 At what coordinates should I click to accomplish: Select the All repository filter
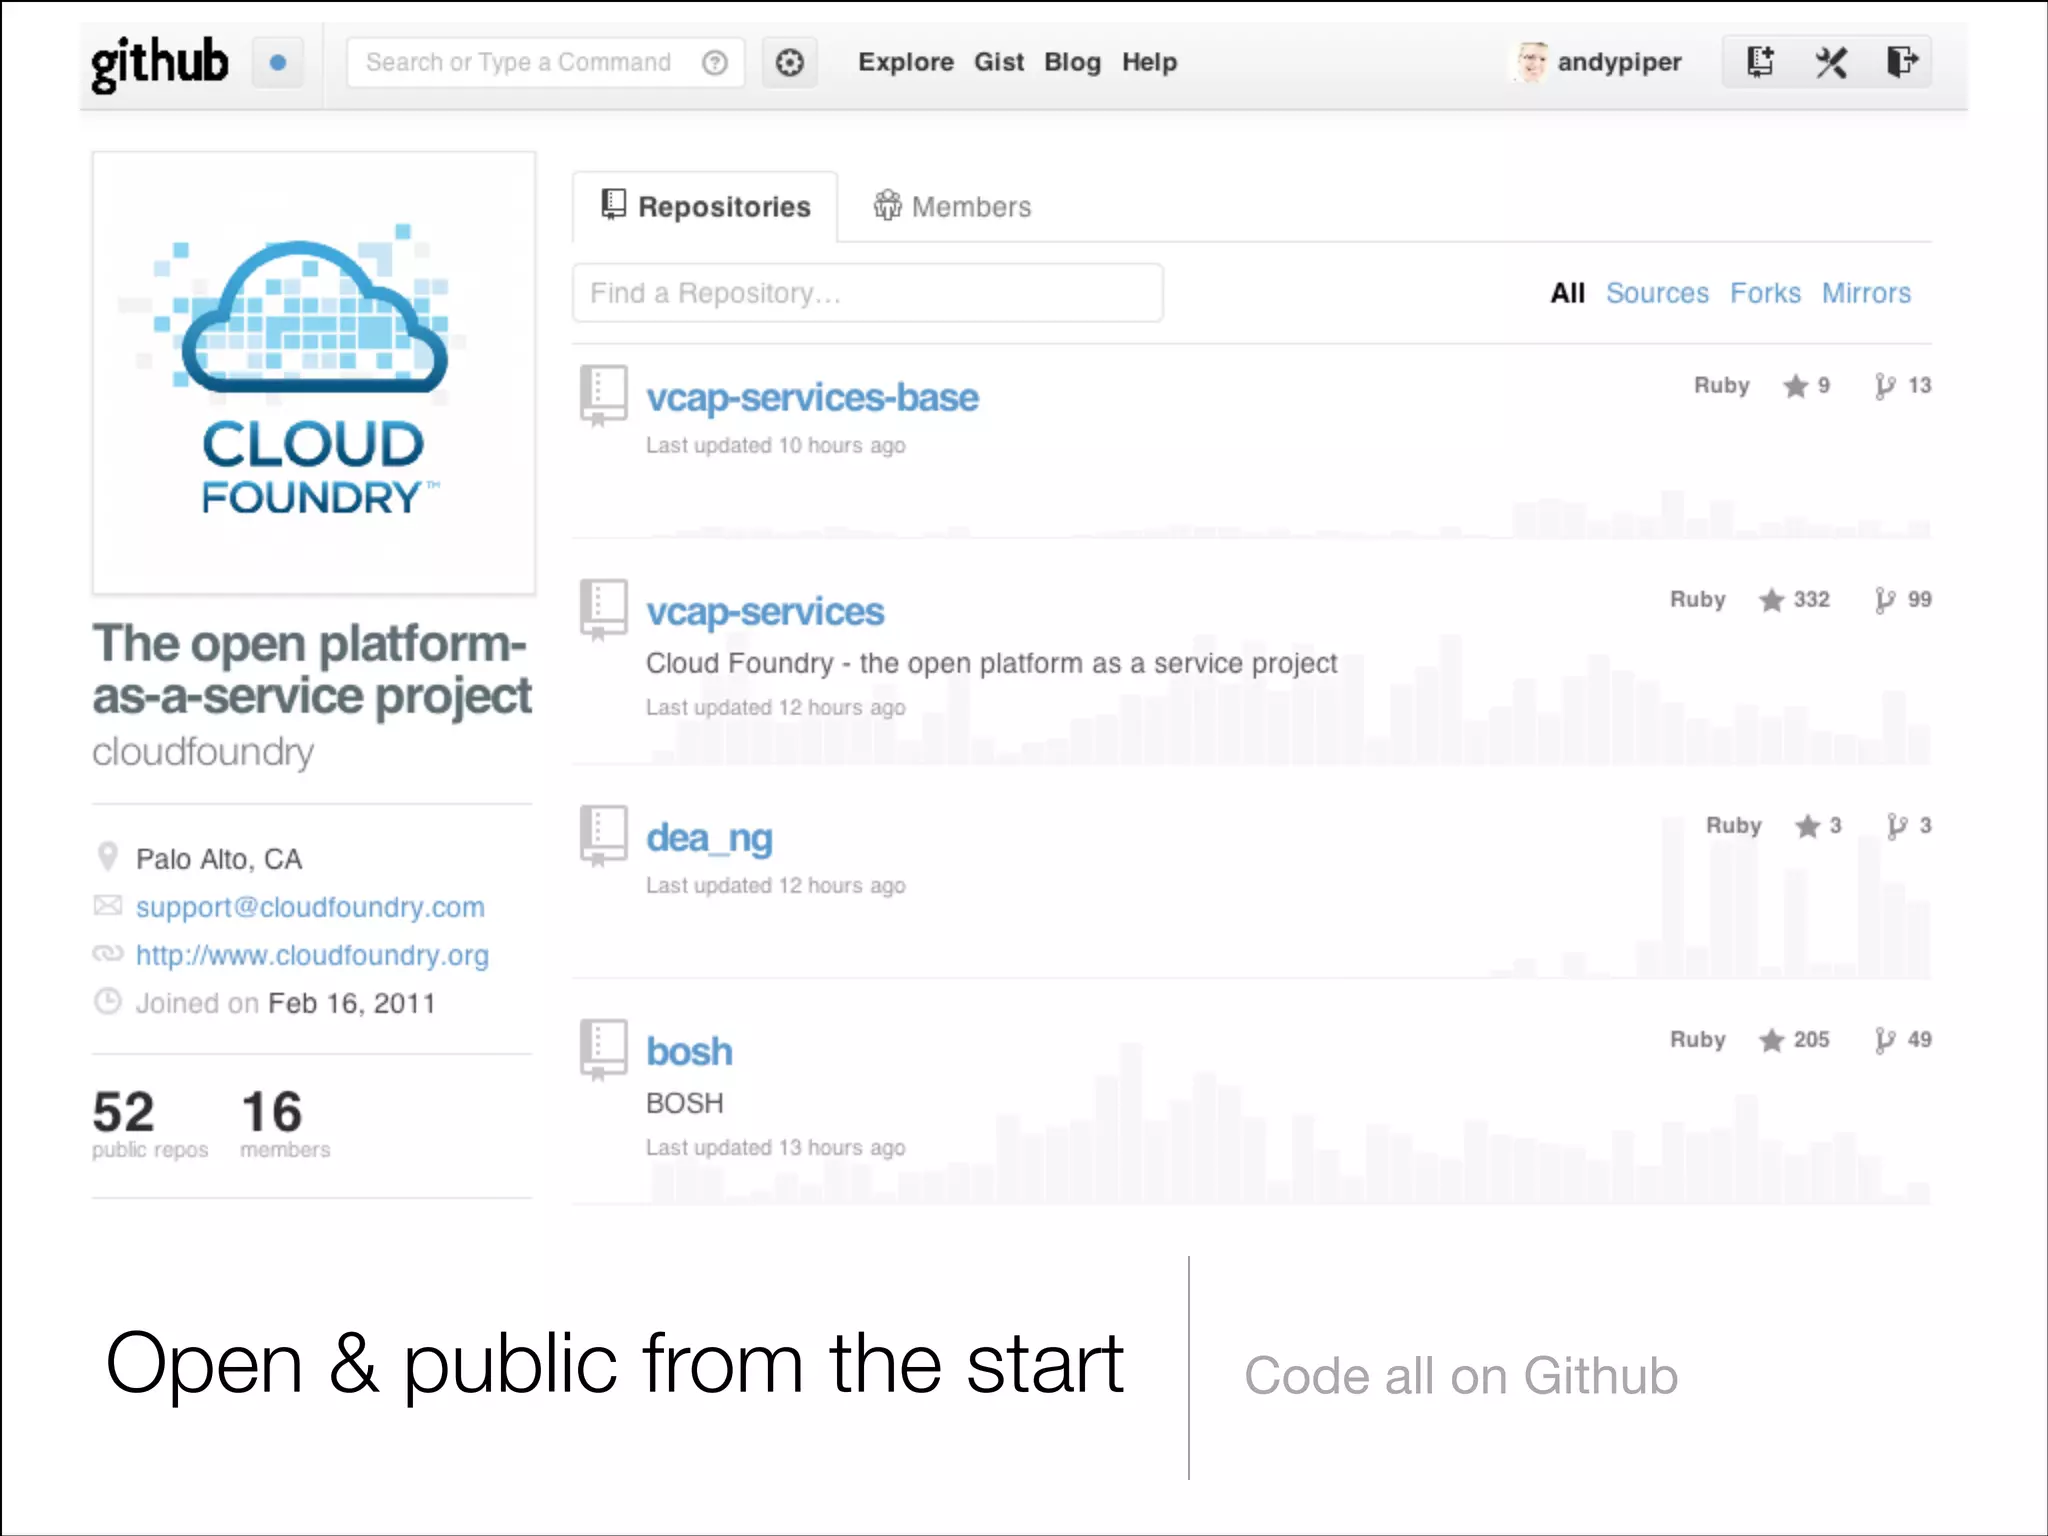point(1567,293)
